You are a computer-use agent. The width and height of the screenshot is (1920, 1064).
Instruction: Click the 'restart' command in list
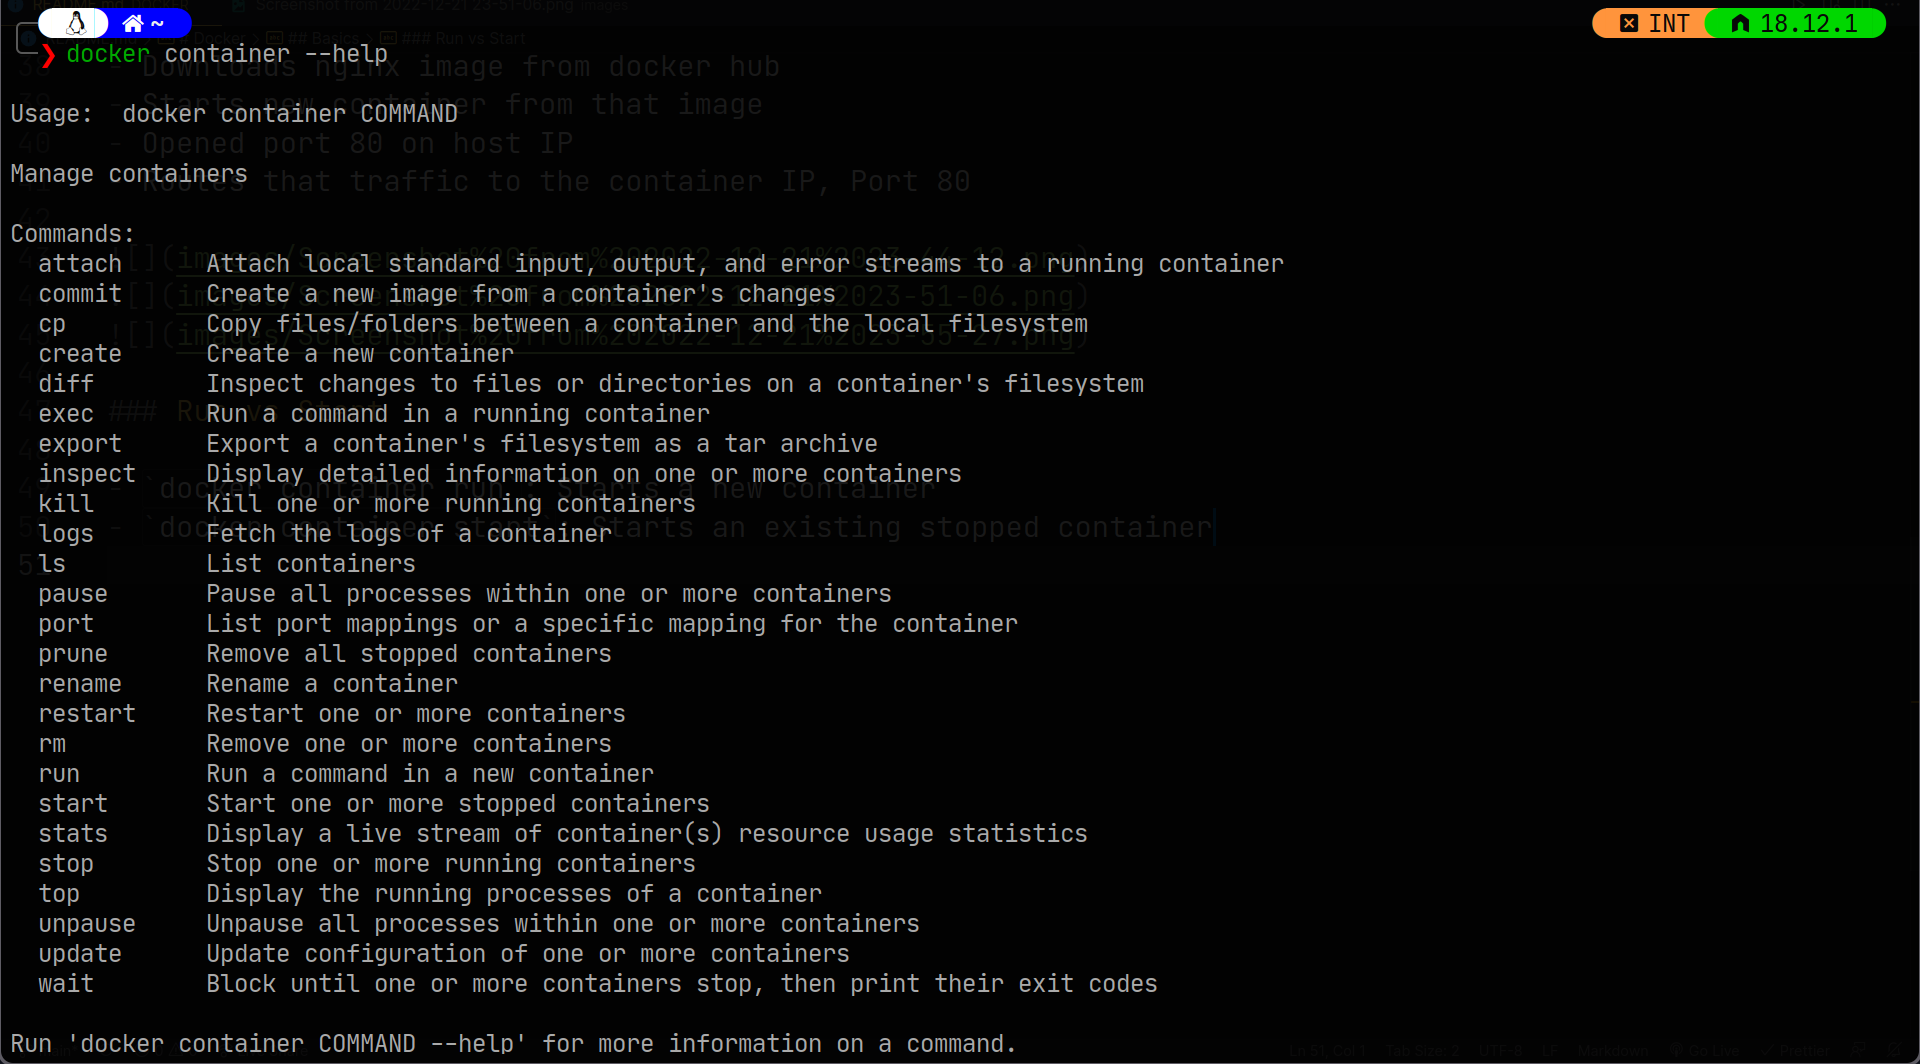point(87,714)
